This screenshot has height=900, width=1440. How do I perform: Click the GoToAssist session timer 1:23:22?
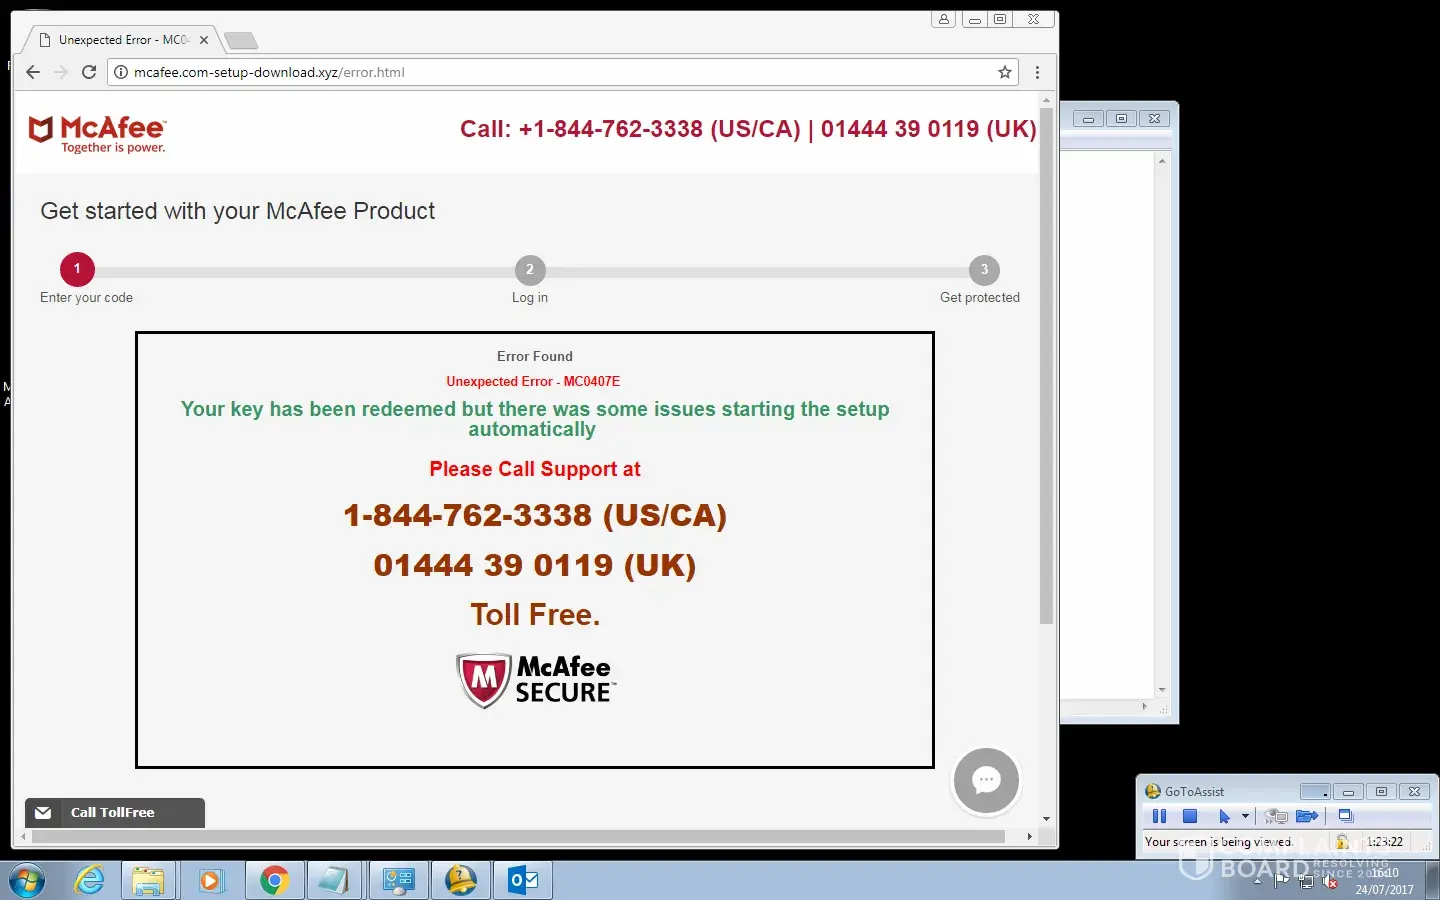click(x=1385, y=842)
